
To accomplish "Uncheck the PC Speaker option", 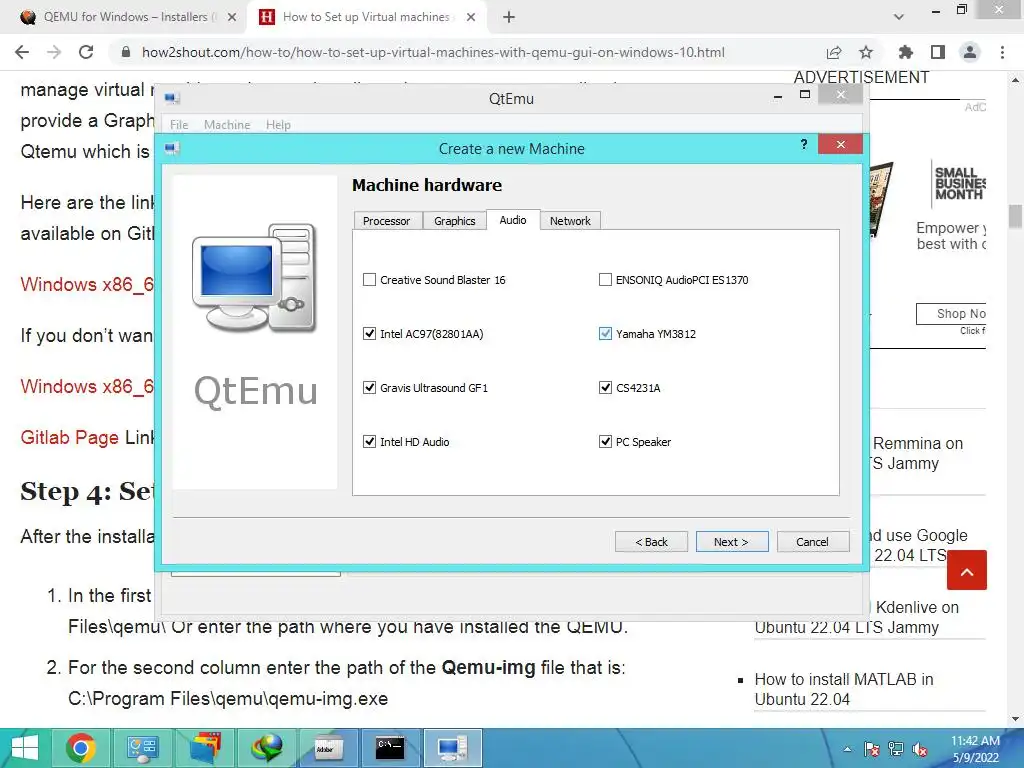I will tap(605, 442).
